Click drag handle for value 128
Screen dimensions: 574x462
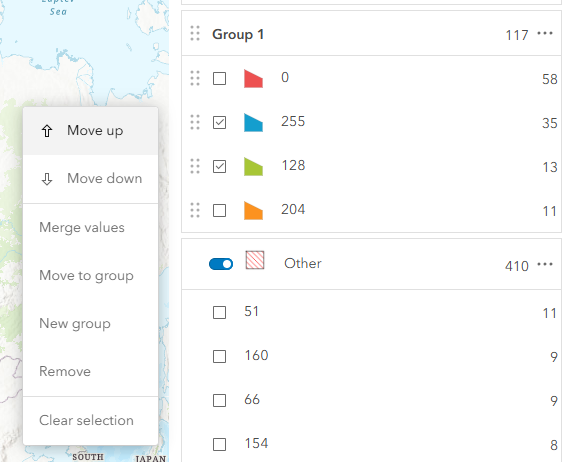(195, 166)
